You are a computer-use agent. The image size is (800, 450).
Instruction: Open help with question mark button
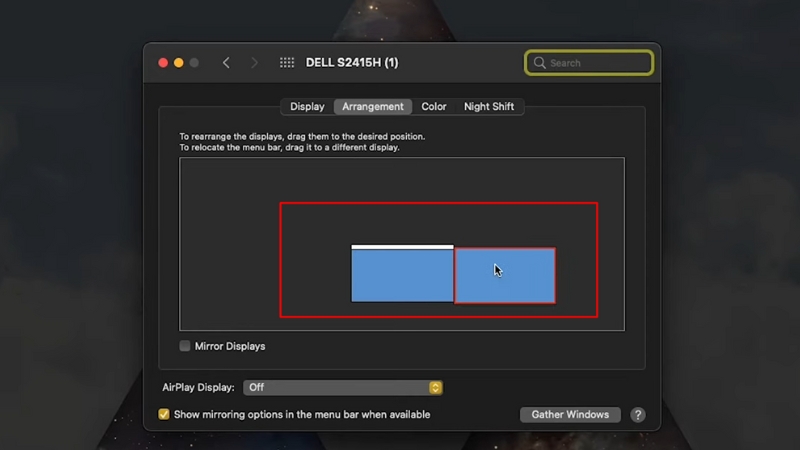(x=638, y=415)
